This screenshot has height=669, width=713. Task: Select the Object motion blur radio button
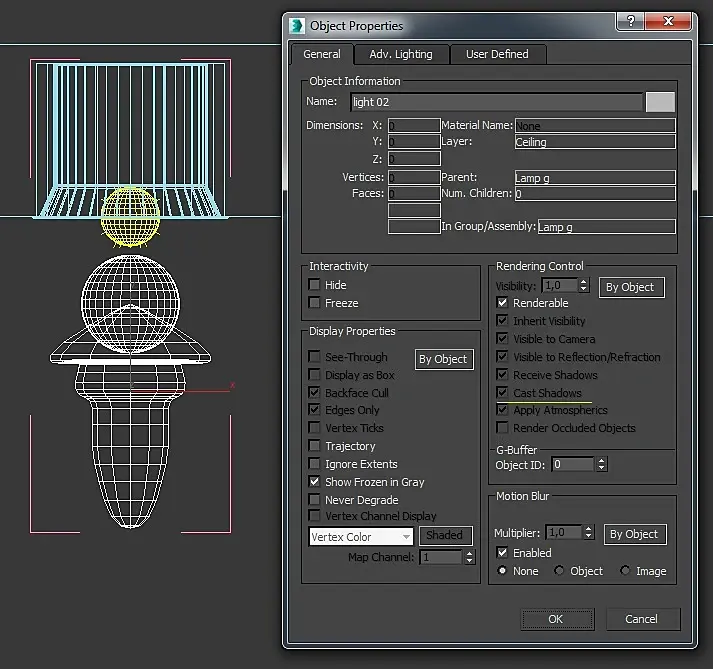tap(559, 570)
